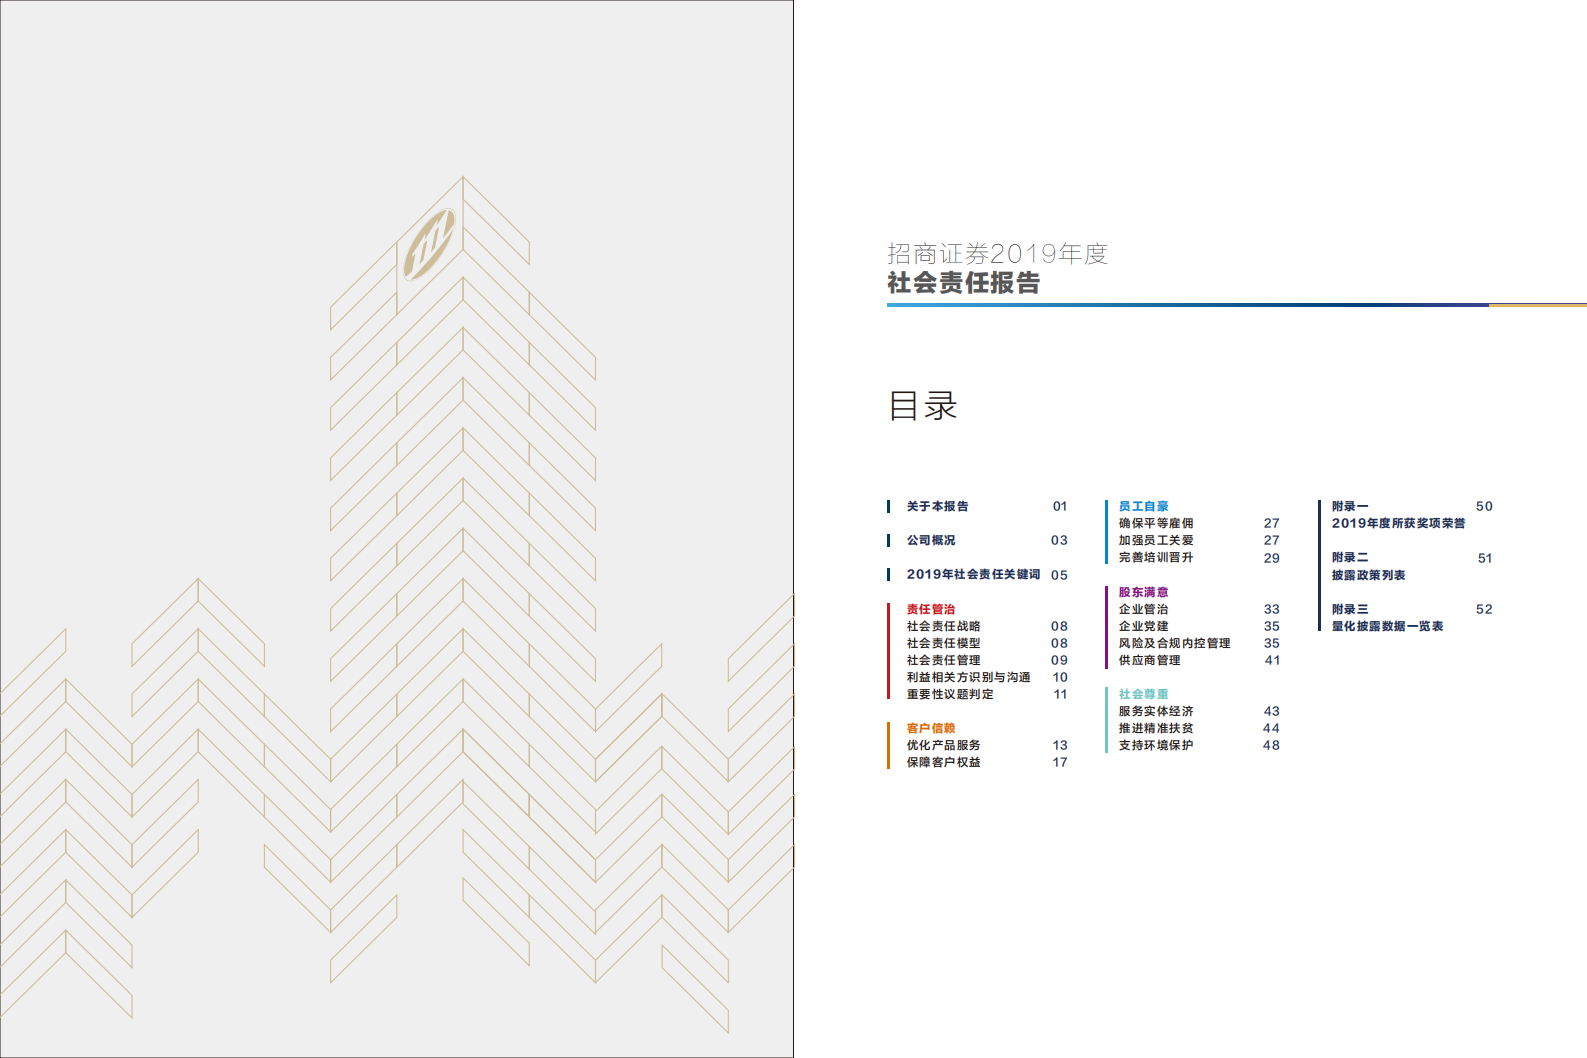
Task: Select the 社会尊重 section heading
Action: click(1143, 694)
